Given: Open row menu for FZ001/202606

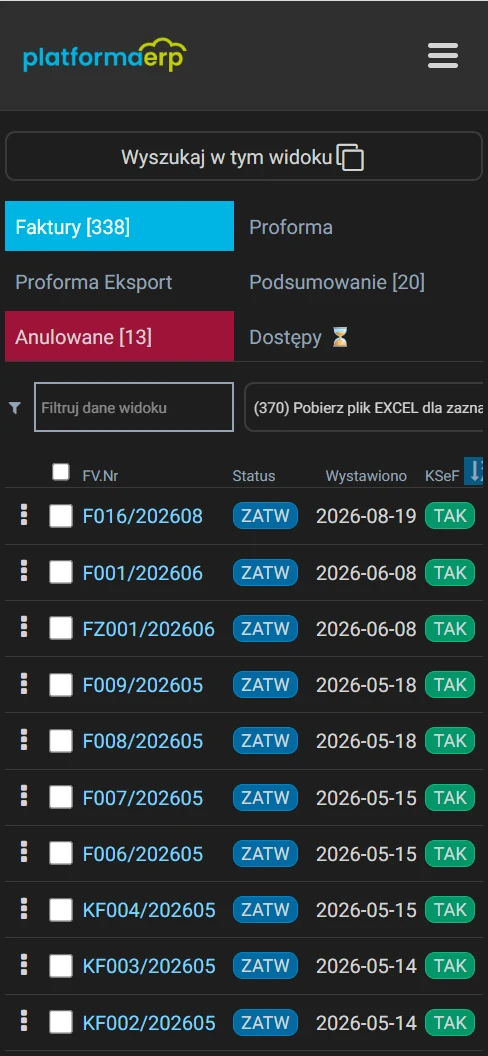Looking at the screenshot, I should 24,628.
